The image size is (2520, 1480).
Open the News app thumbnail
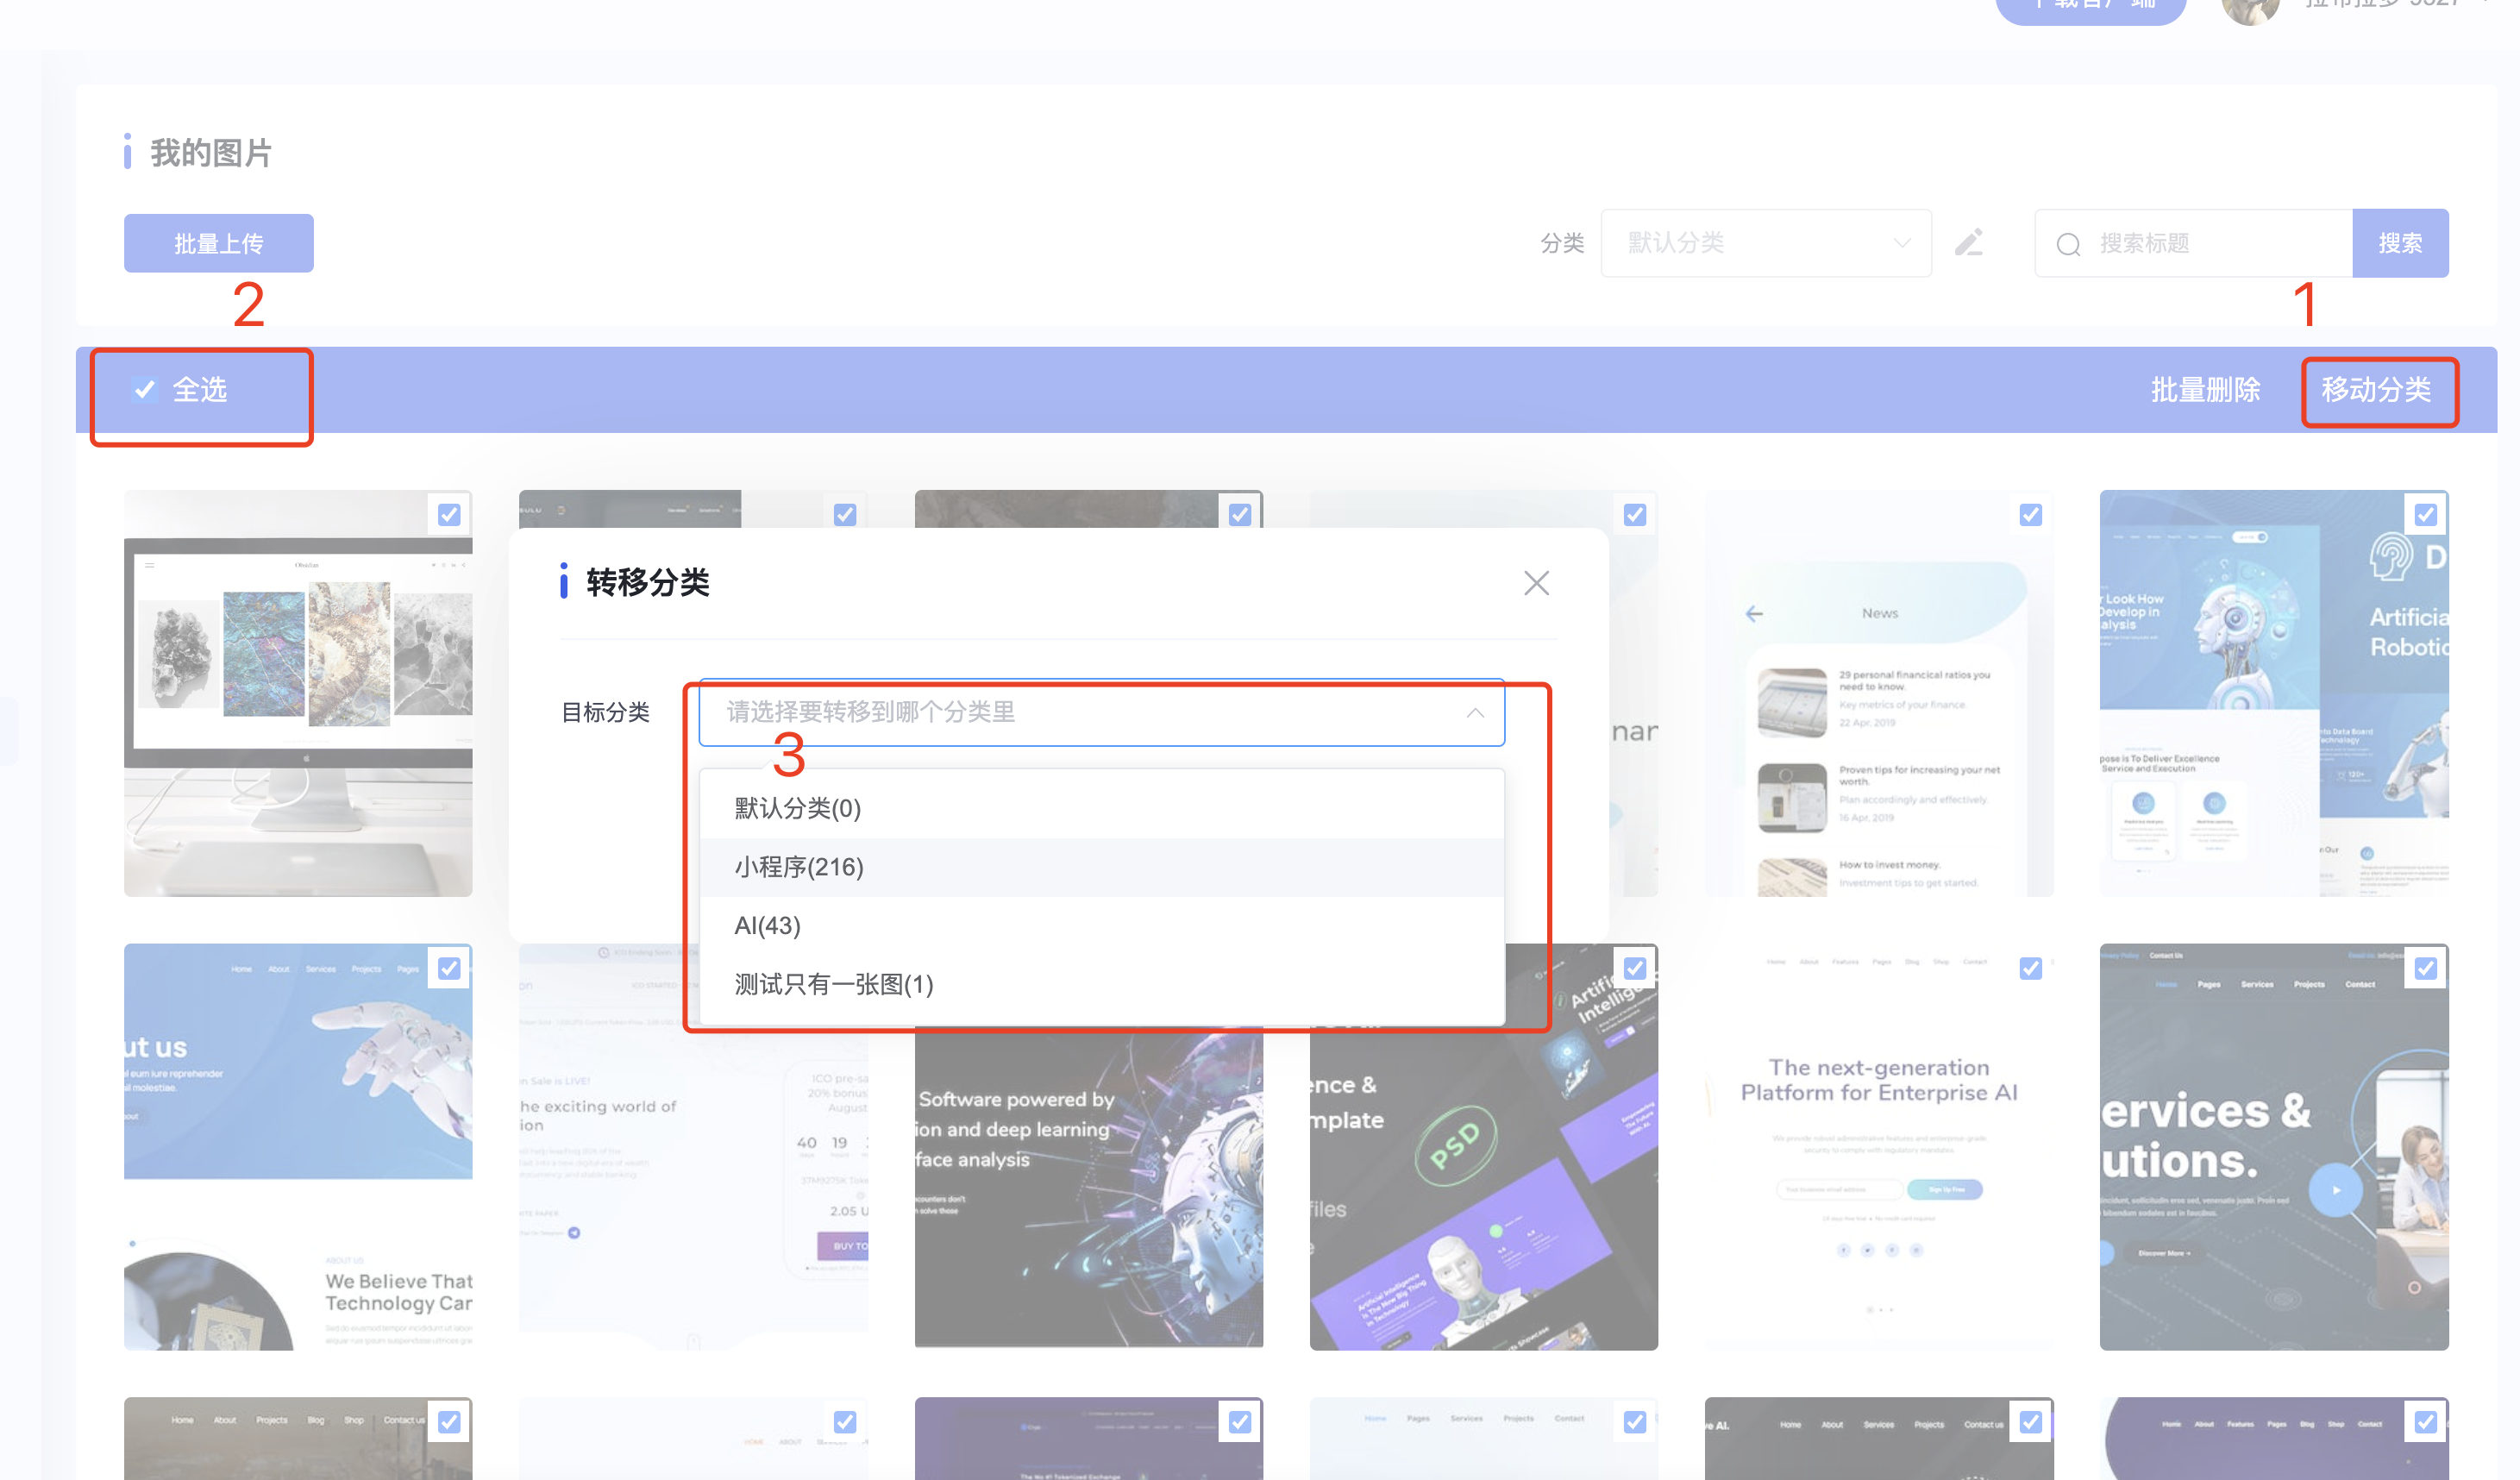click(x=1879, y=693)
